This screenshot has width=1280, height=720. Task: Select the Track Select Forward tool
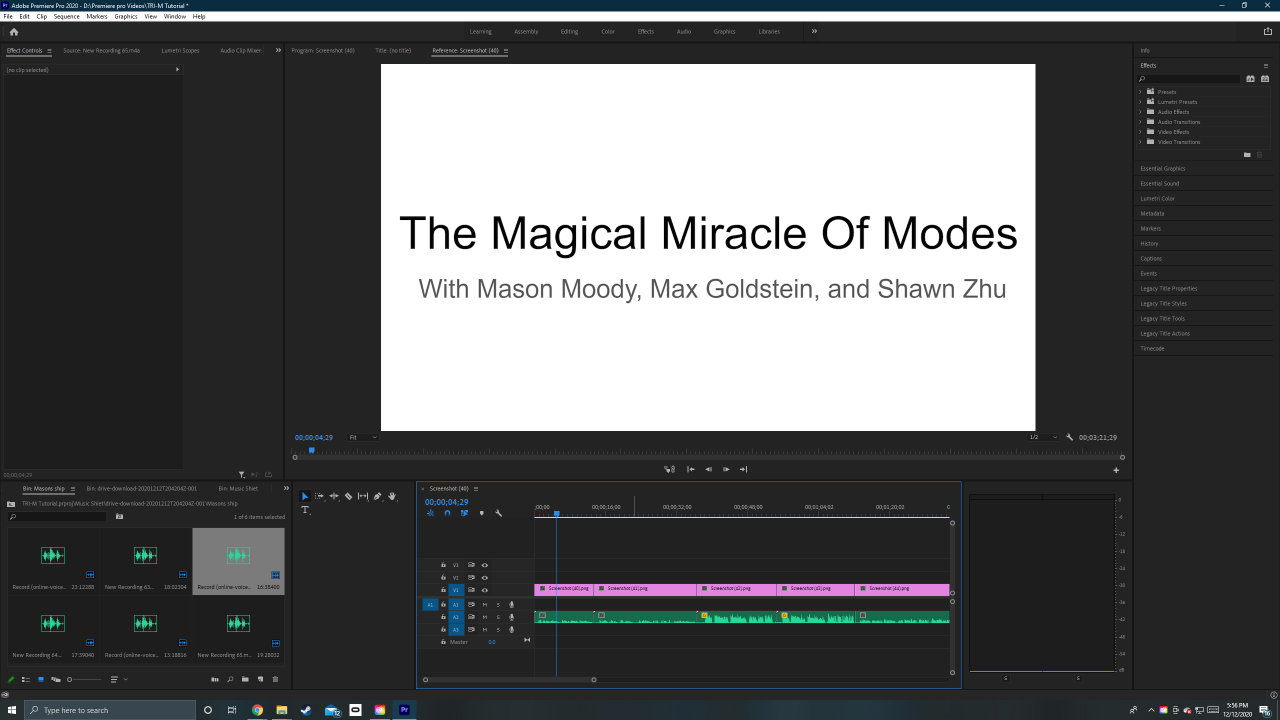(319, 496)
